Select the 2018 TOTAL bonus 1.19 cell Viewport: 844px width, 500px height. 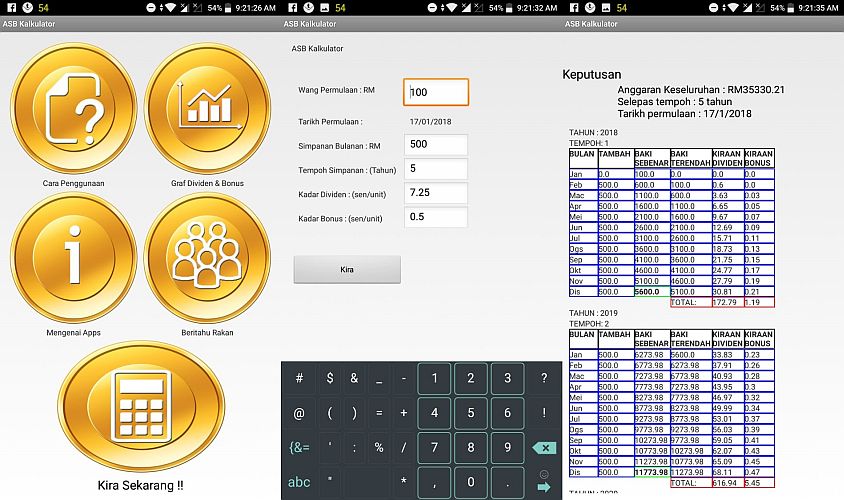click(x=759, y=302)
